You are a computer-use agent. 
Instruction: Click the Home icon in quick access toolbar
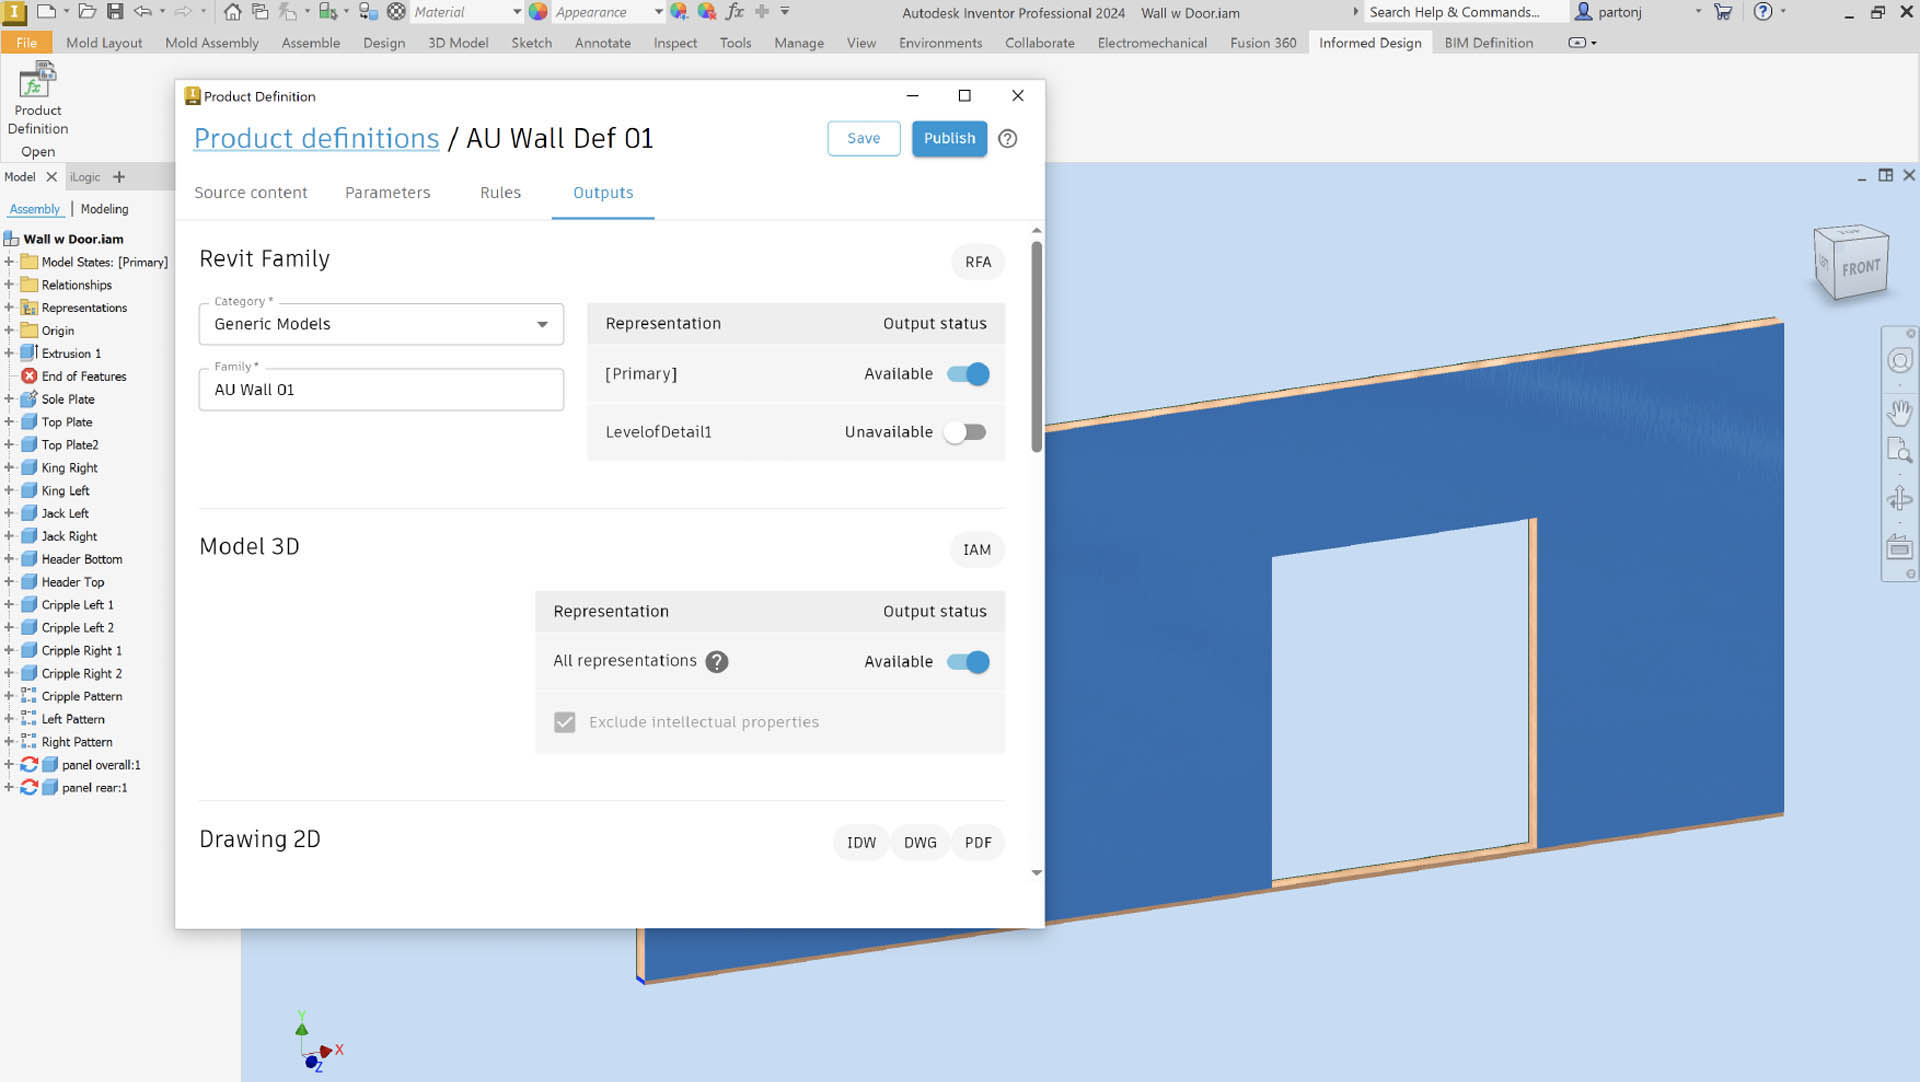(x=232, y=12)
